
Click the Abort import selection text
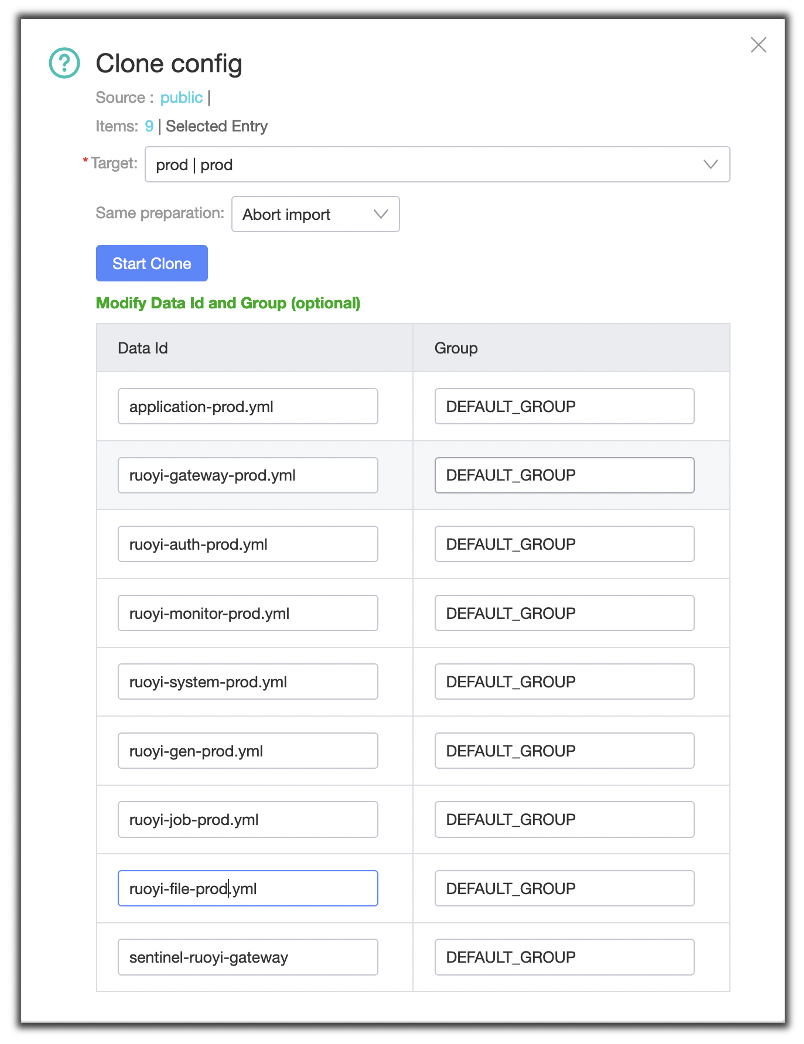[x=286, y=214]
